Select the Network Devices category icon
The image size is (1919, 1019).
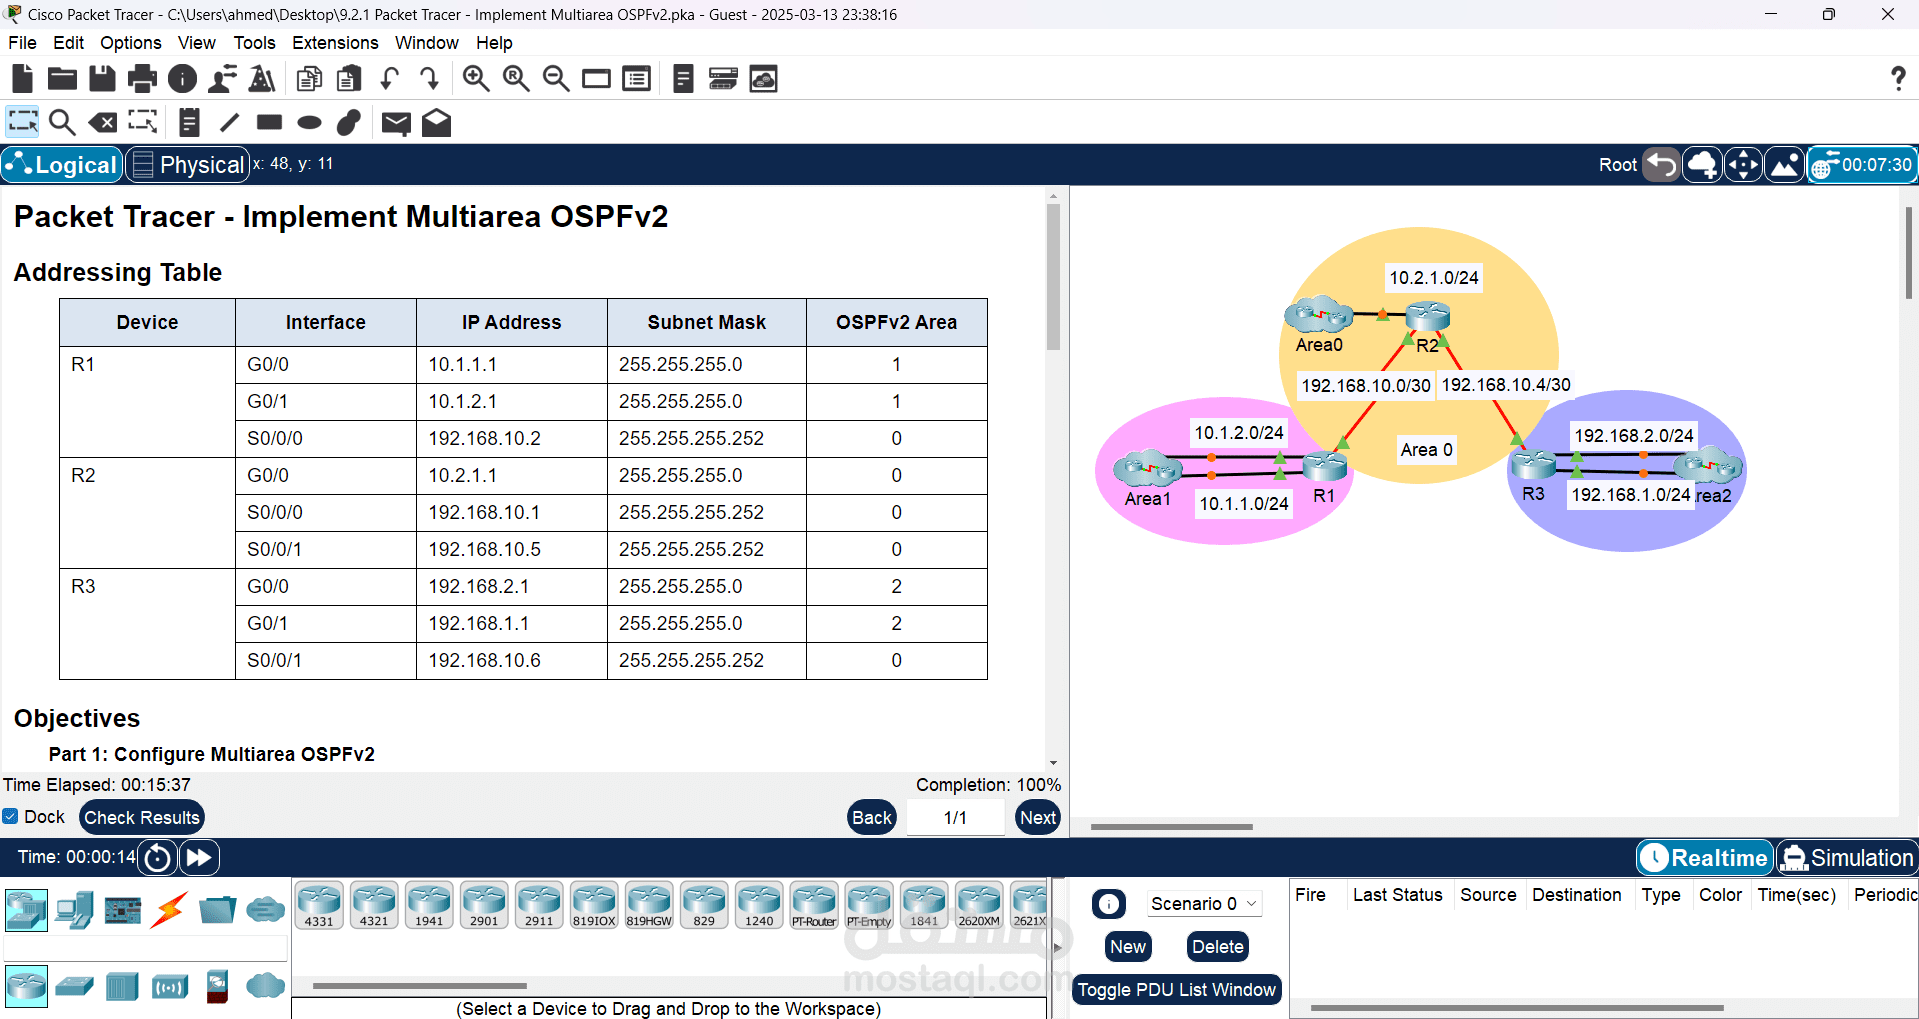point(26,910)
